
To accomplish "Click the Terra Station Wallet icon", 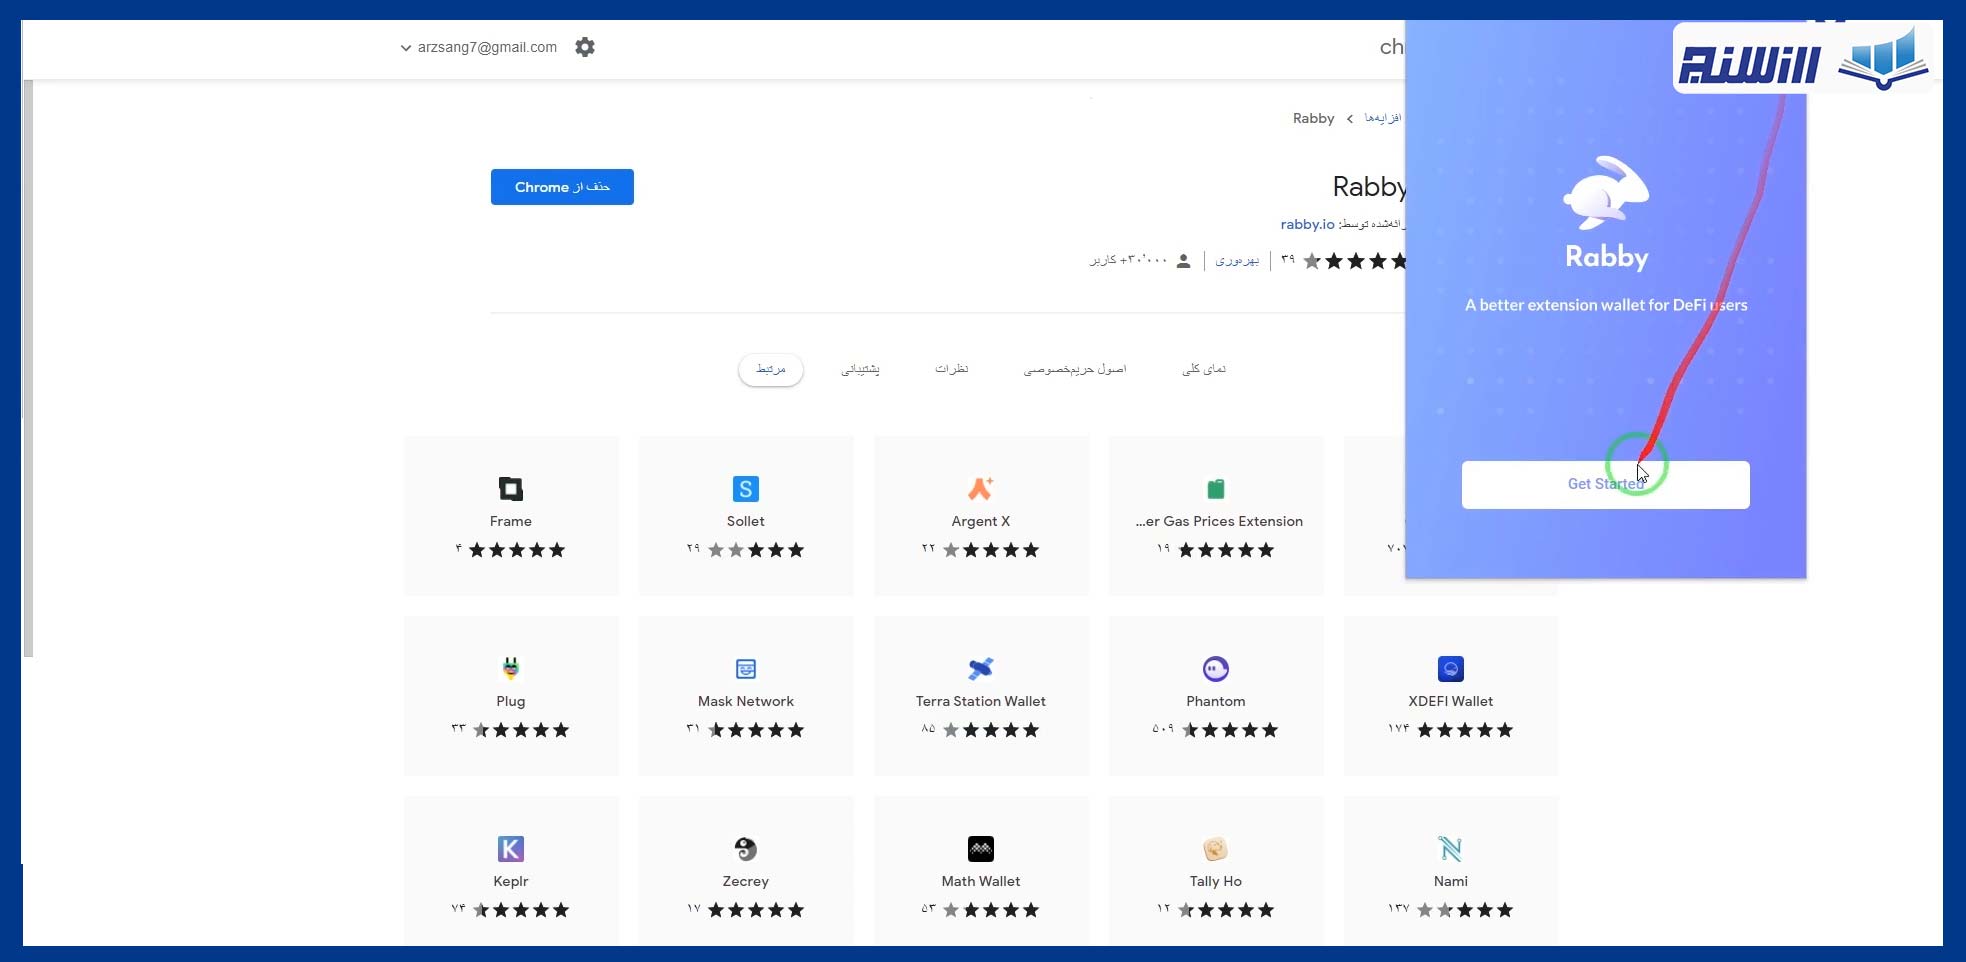I will [x=981, y=669].
